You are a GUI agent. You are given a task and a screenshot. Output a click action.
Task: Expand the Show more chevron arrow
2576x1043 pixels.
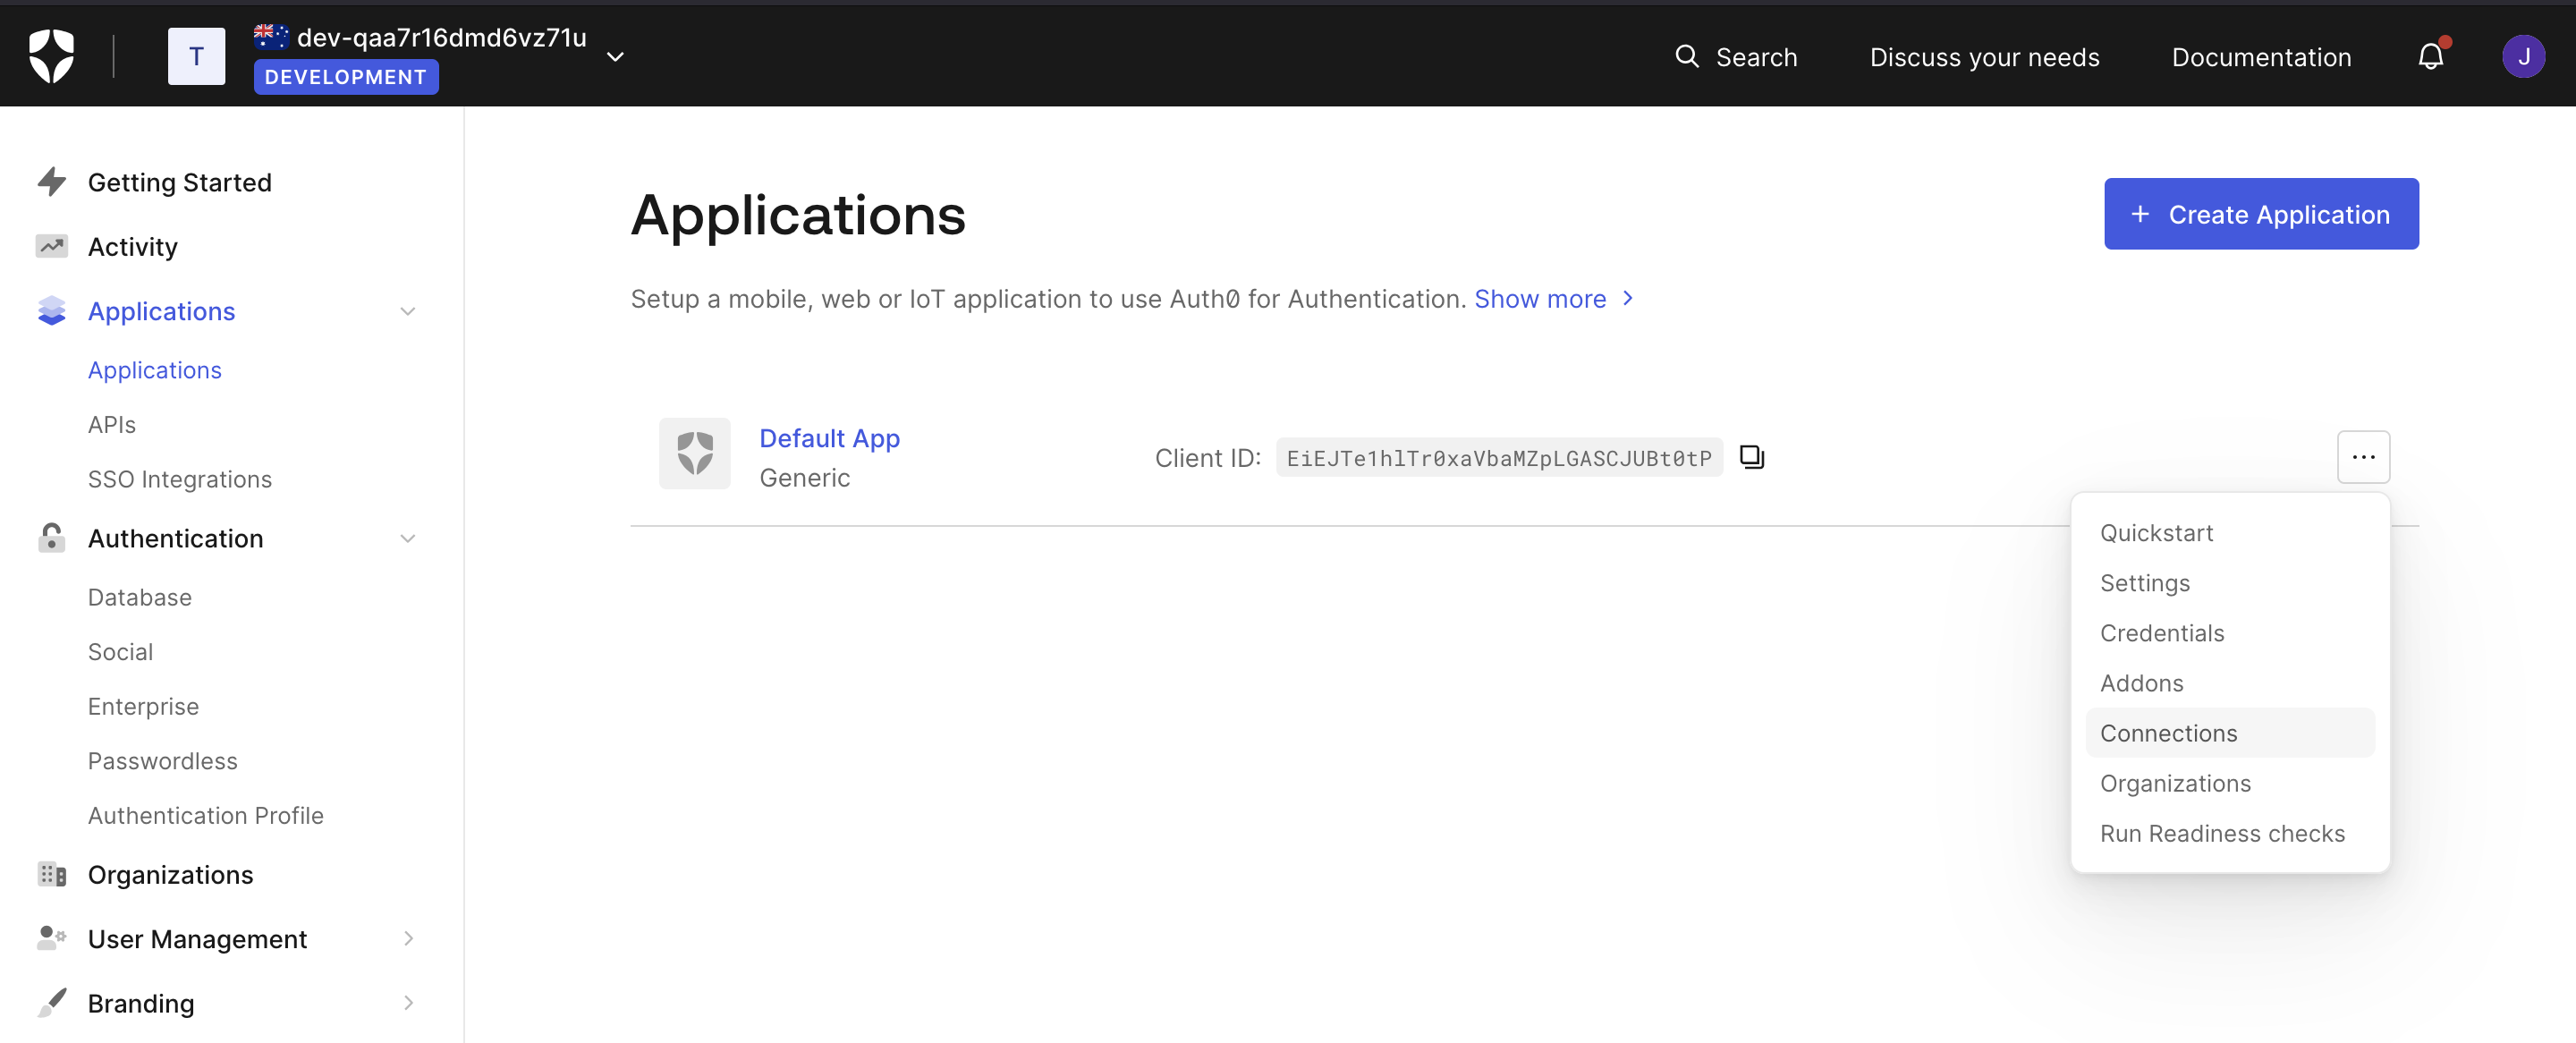[1628, 298]
